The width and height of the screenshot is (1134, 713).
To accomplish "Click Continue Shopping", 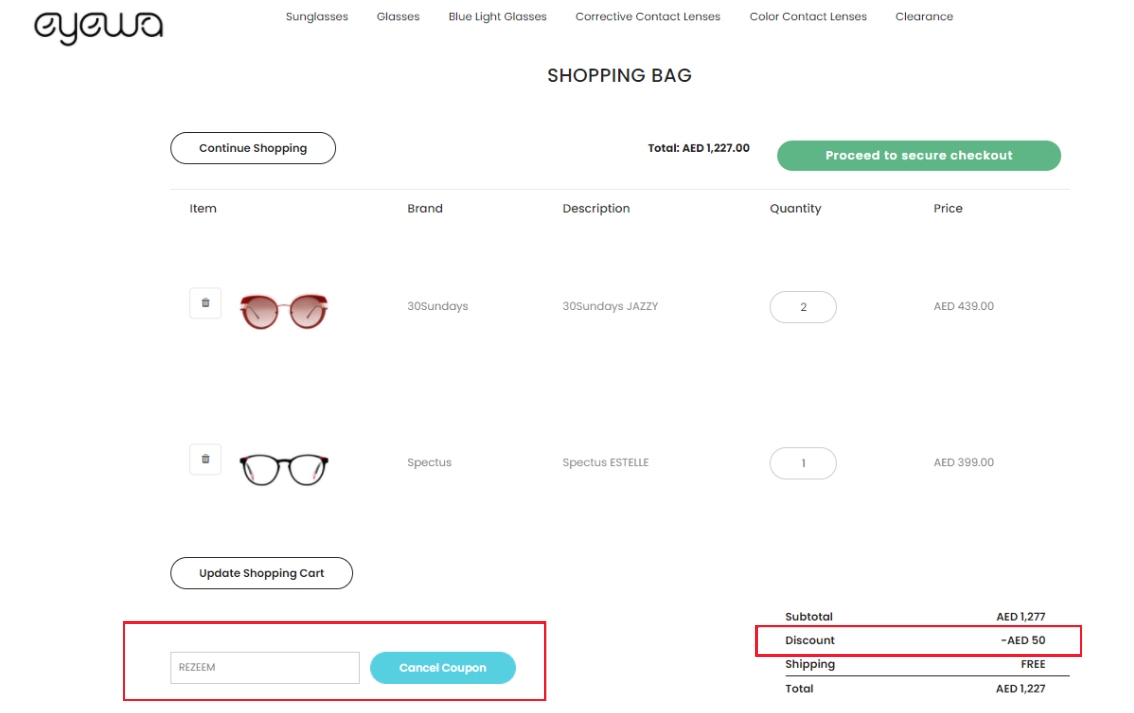I will 252,147.
